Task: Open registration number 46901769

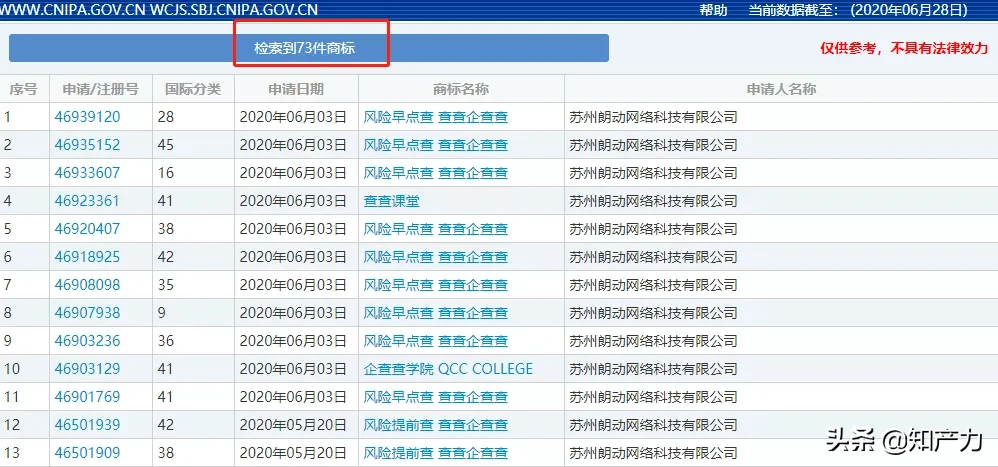Action: (x=87, y=397)
